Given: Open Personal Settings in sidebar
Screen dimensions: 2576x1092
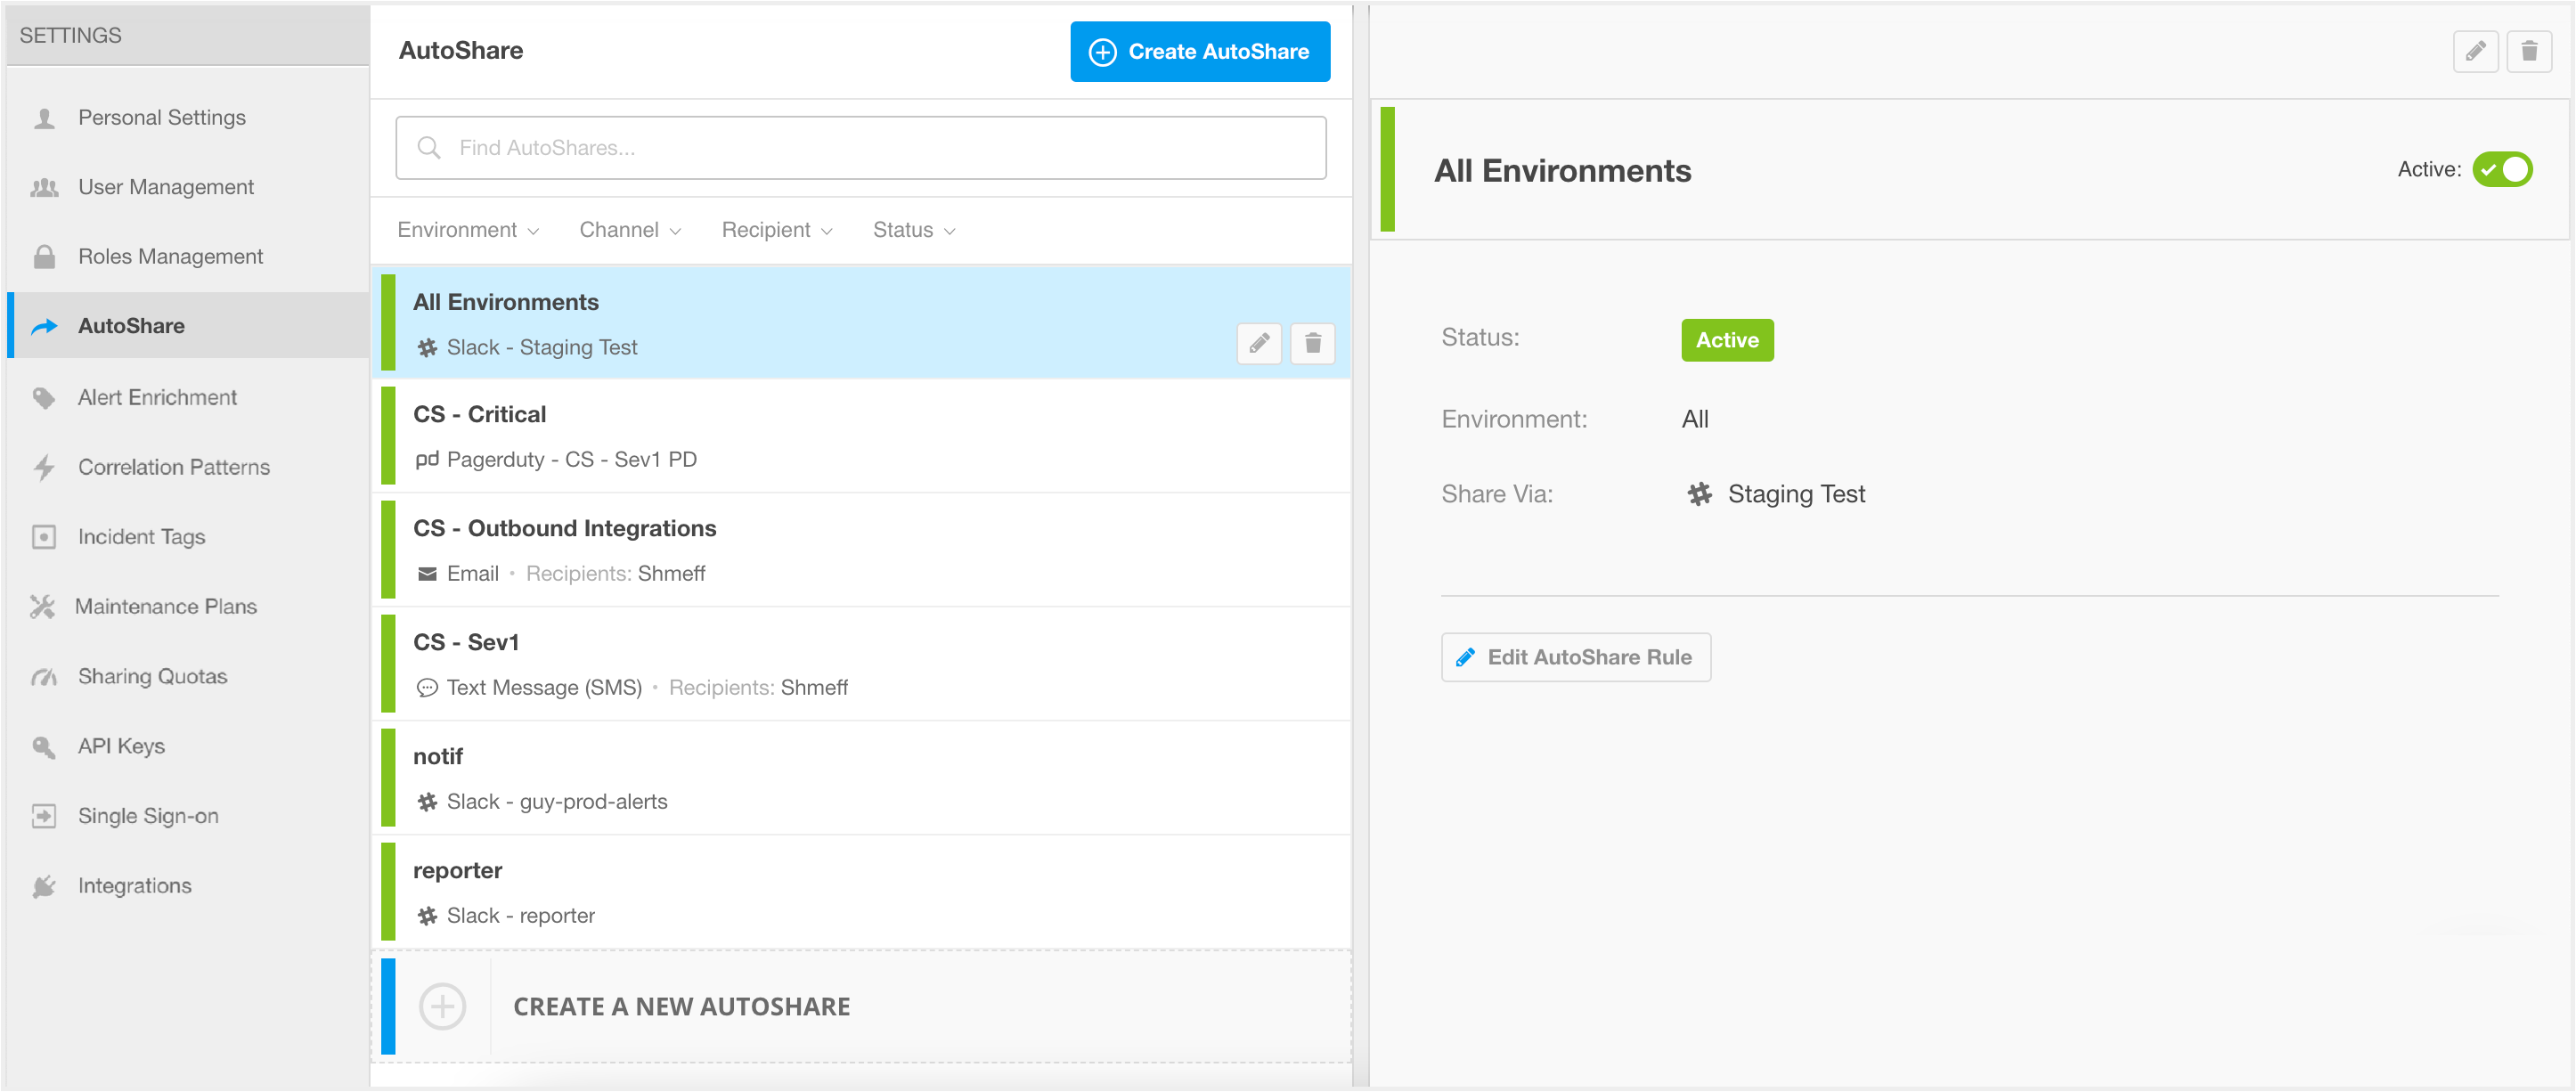Looking at the screenshot, I should pos(161,118).
